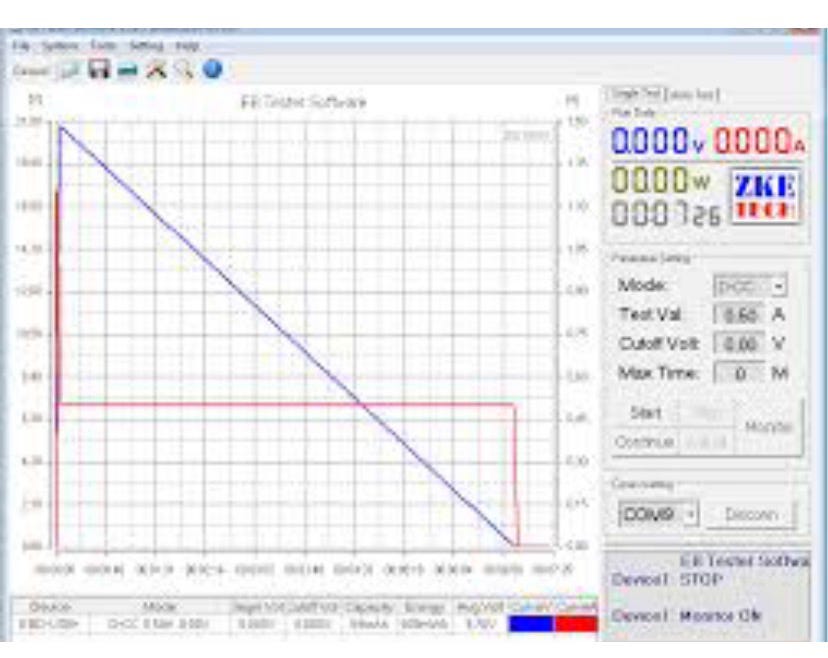Screen dimensions: 828x658
Task: Click the Device1 STOP status line
Action: point(666,580)
